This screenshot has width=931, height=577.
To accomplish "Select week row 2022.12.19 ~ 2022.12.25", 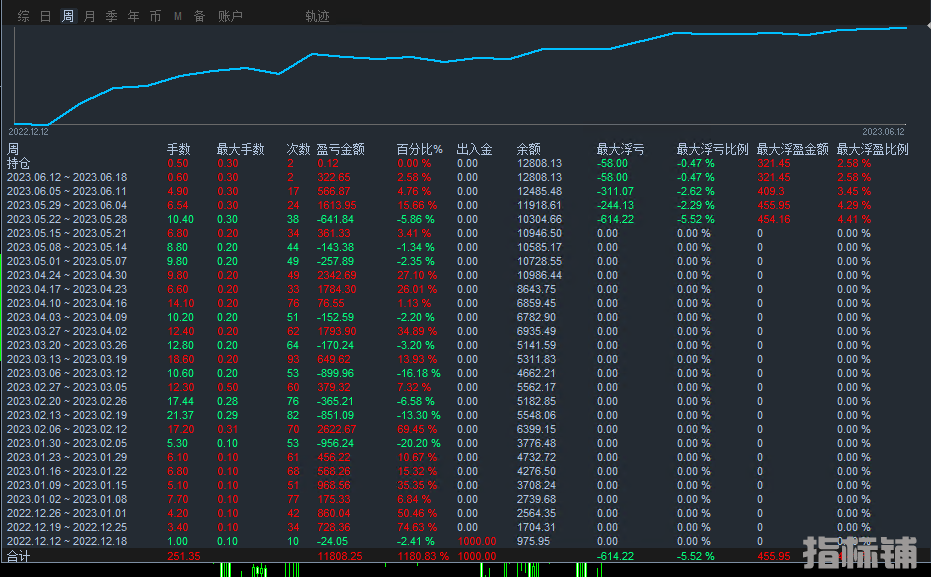I will (67, 527).
